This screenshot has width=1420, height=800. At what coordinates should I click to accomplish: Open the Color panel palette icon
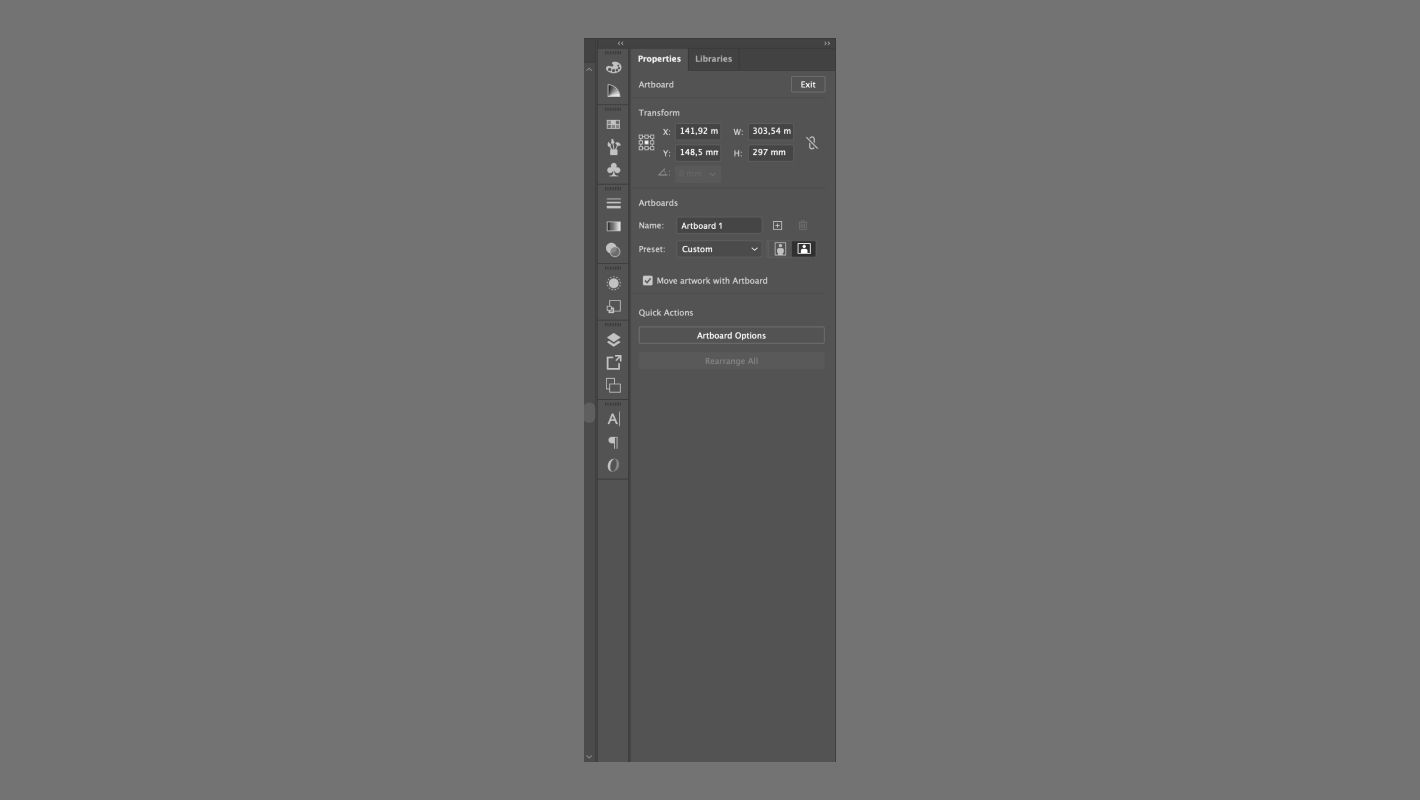pos(613,68)
